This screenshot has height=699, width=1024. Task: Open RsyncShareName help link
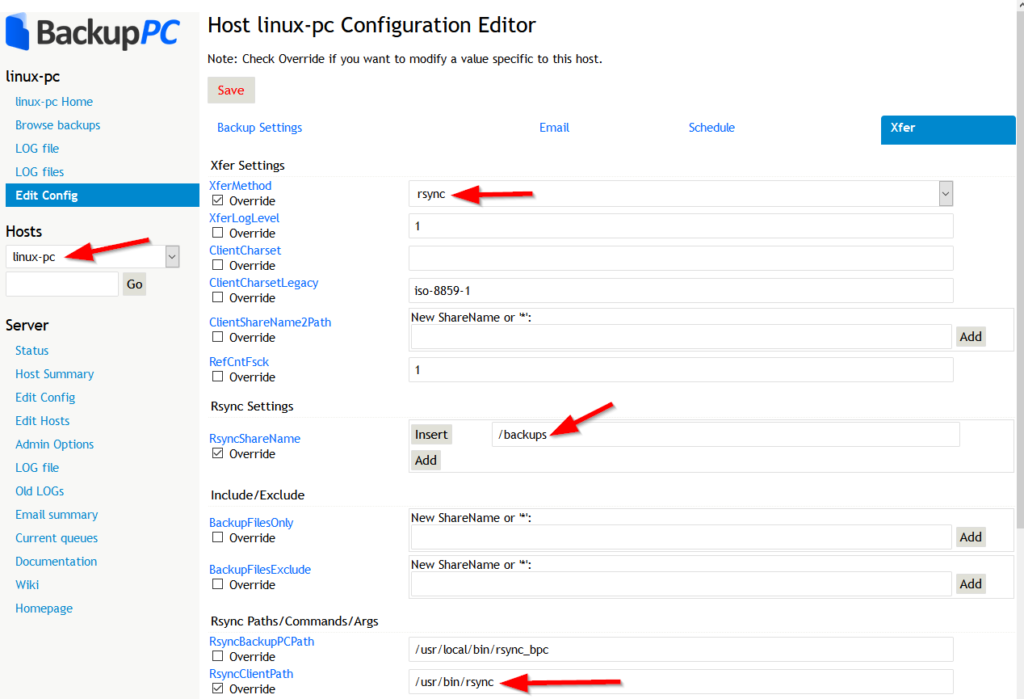(254, 439)
